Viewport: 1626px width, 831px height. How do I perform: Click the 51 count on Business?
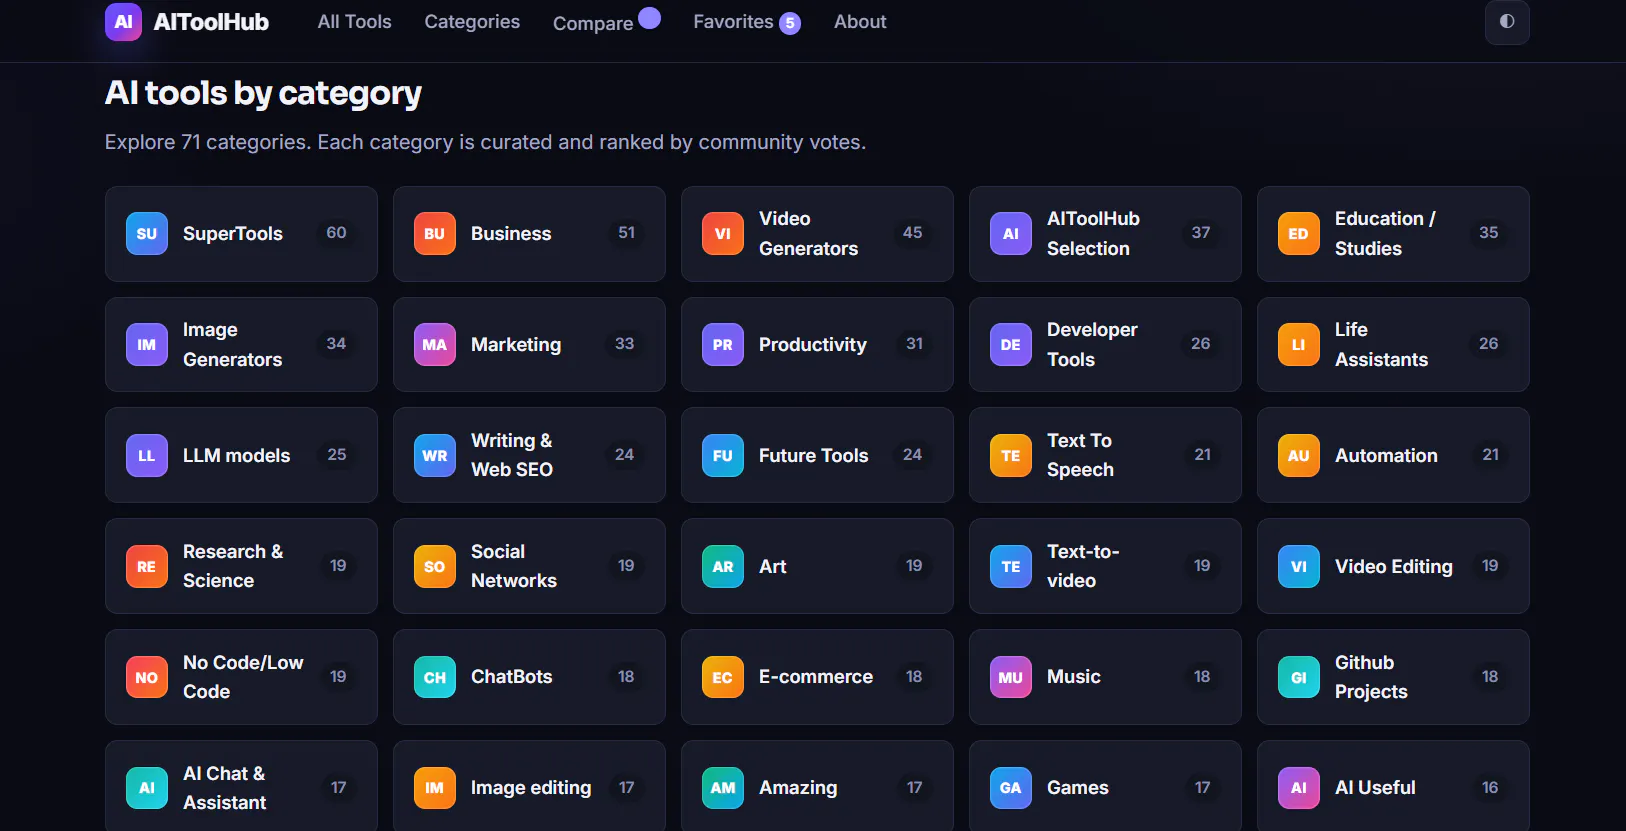pos(626,233)
